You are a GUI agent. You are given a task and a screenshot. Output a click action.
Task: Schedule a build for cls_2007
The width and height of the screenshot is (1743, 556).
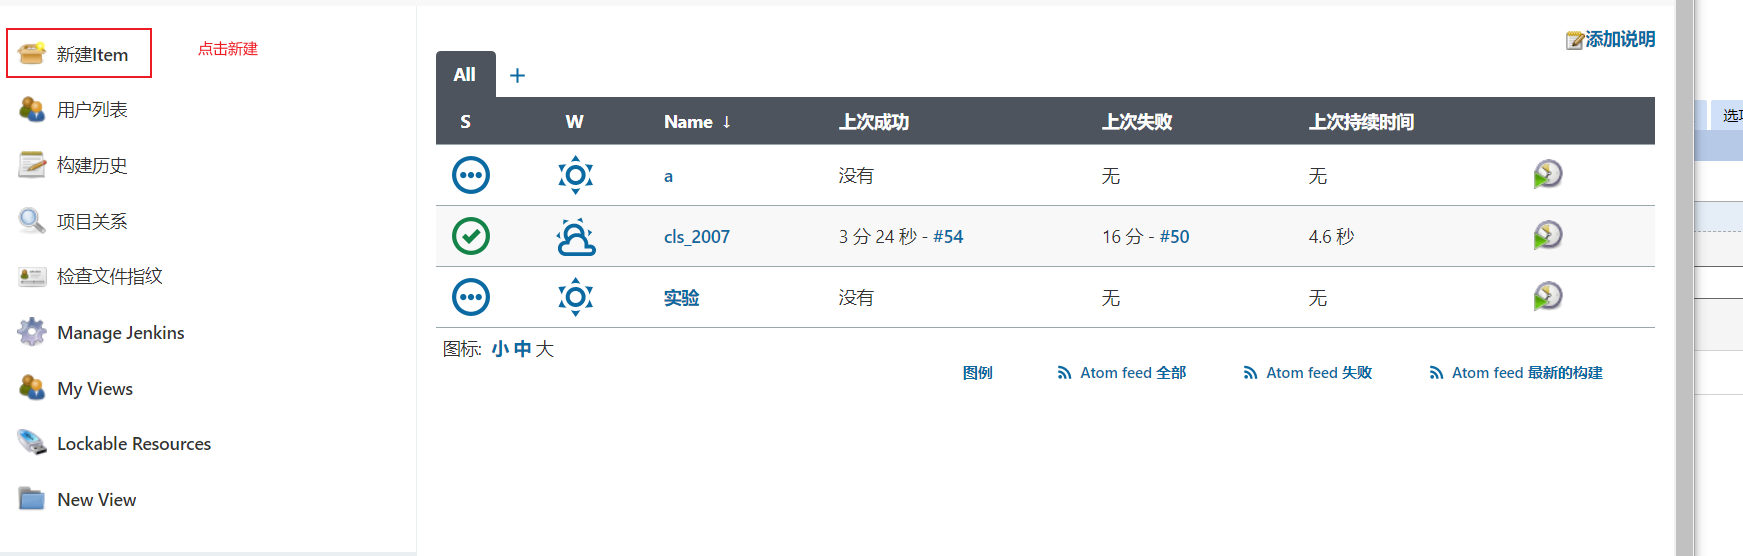[x=1547, y=236]
